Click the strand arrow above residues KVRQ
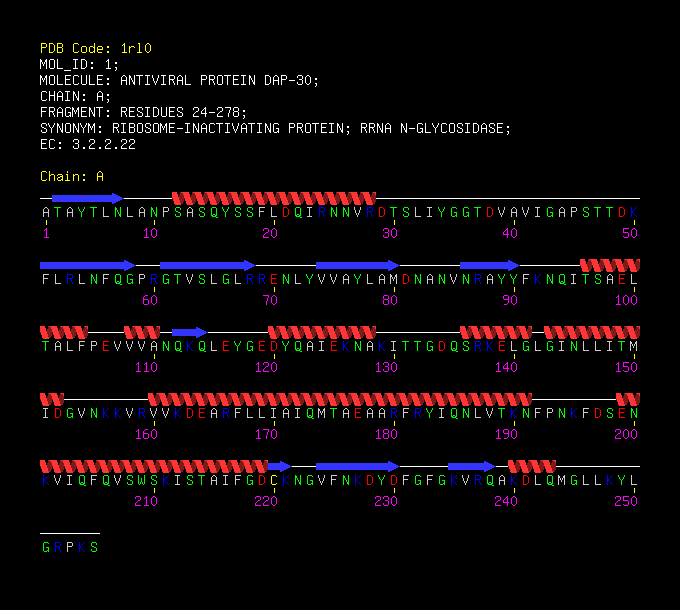 (x=472, y=466)
